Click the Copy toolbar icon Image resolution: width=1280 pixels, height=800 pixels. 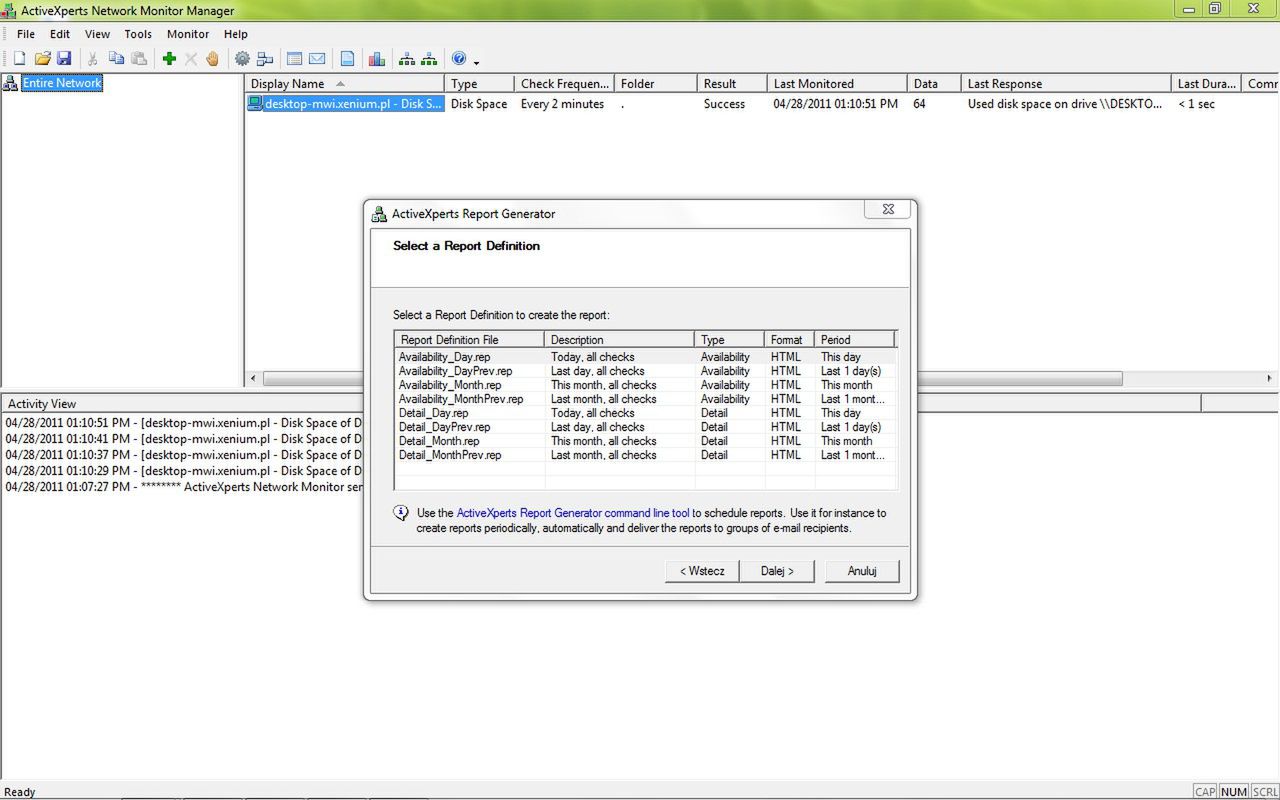(116, 59)
